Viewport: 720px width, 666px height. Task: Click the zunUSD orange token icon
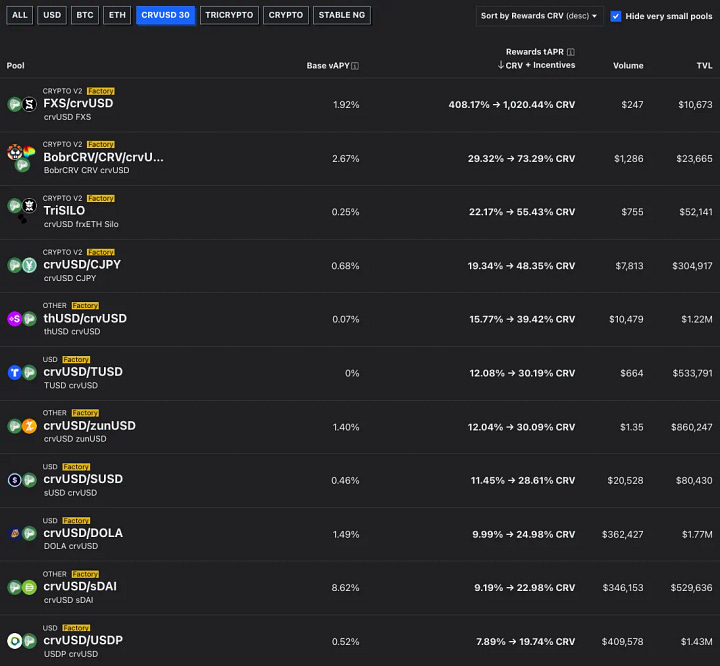coord(29,426)
